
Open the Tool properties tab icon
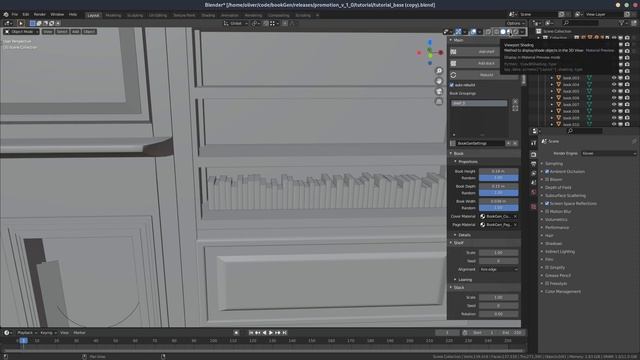[533, 143]
